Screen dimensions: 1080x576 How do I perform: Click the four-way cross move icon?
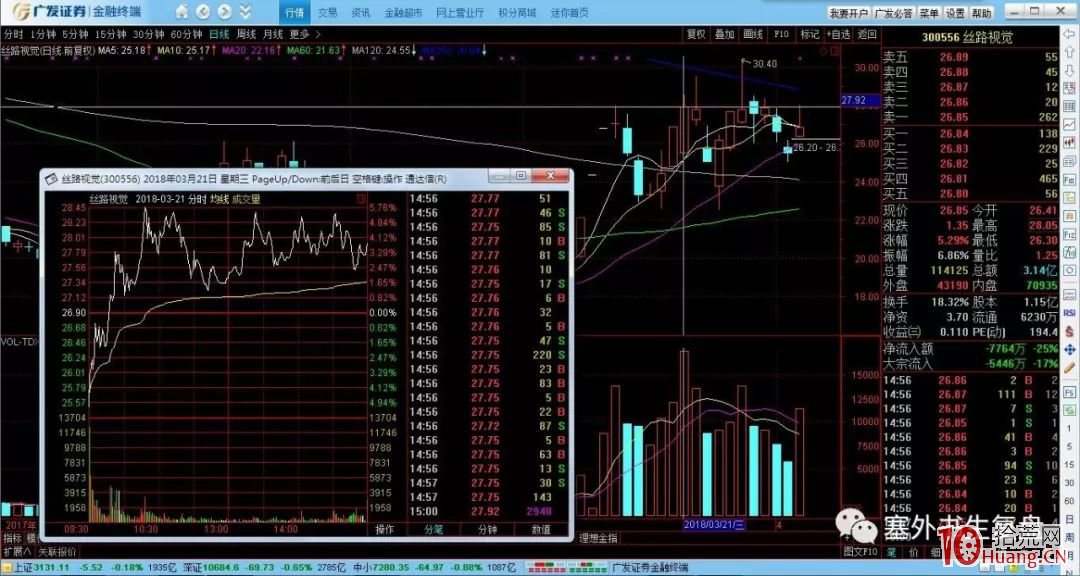coord(1069,349)
